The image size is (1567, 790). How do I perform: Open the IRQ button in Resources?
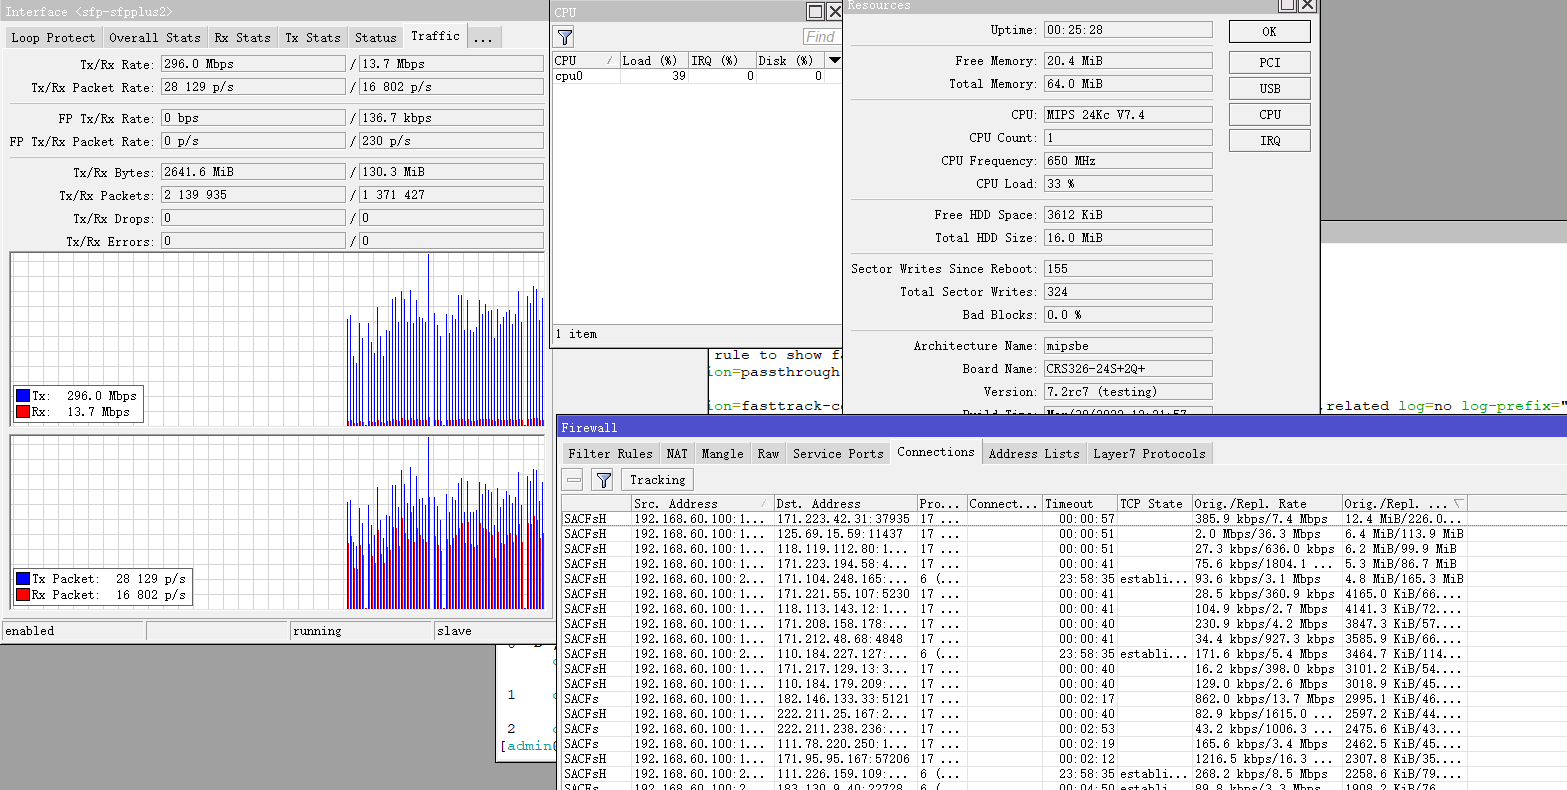(x=1269, y=141)
